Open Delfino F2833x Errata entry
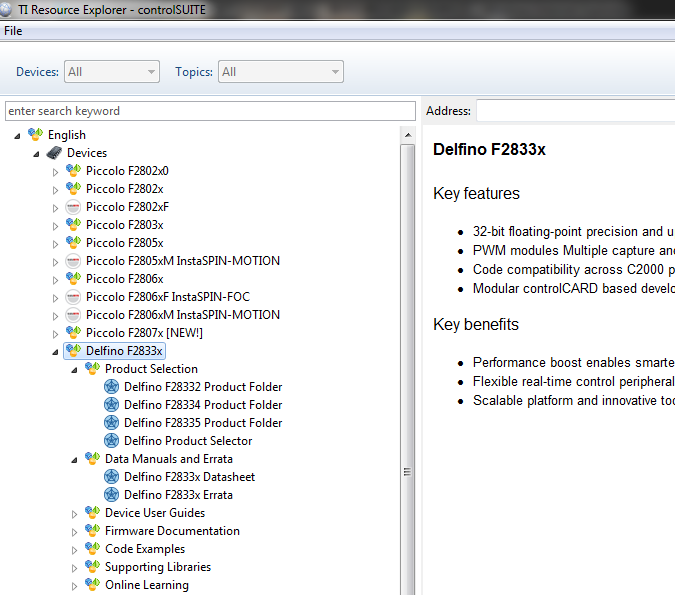Screen dimensions: 675x595 click(178, 495)
